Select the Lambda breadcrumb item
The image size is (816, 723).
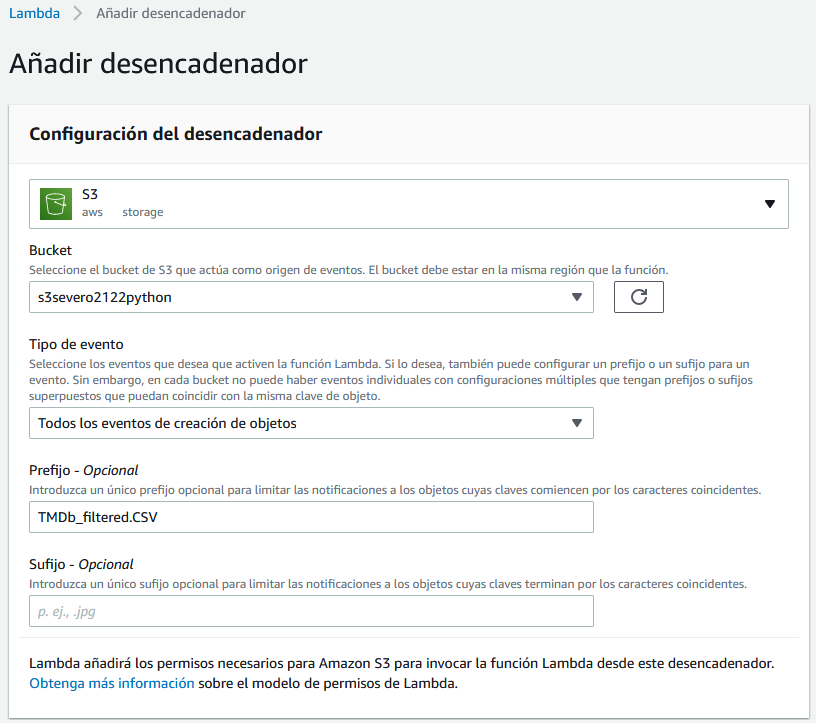point(34,14)
